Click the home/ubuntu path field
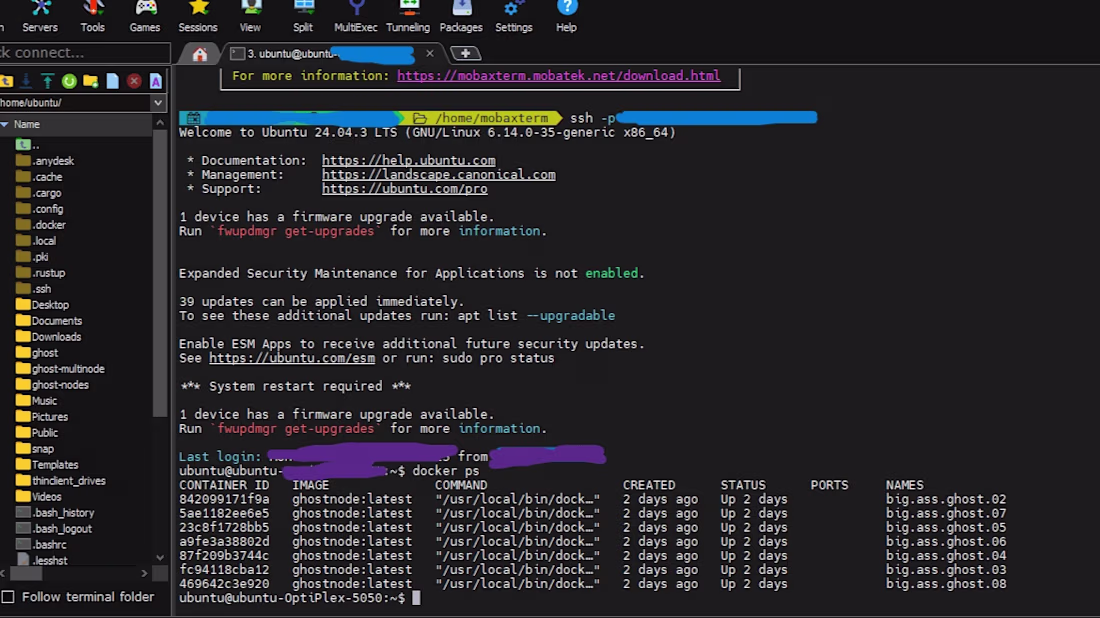Image resolution: width=1100 pixels, height=618 pixels. (74, 103)
